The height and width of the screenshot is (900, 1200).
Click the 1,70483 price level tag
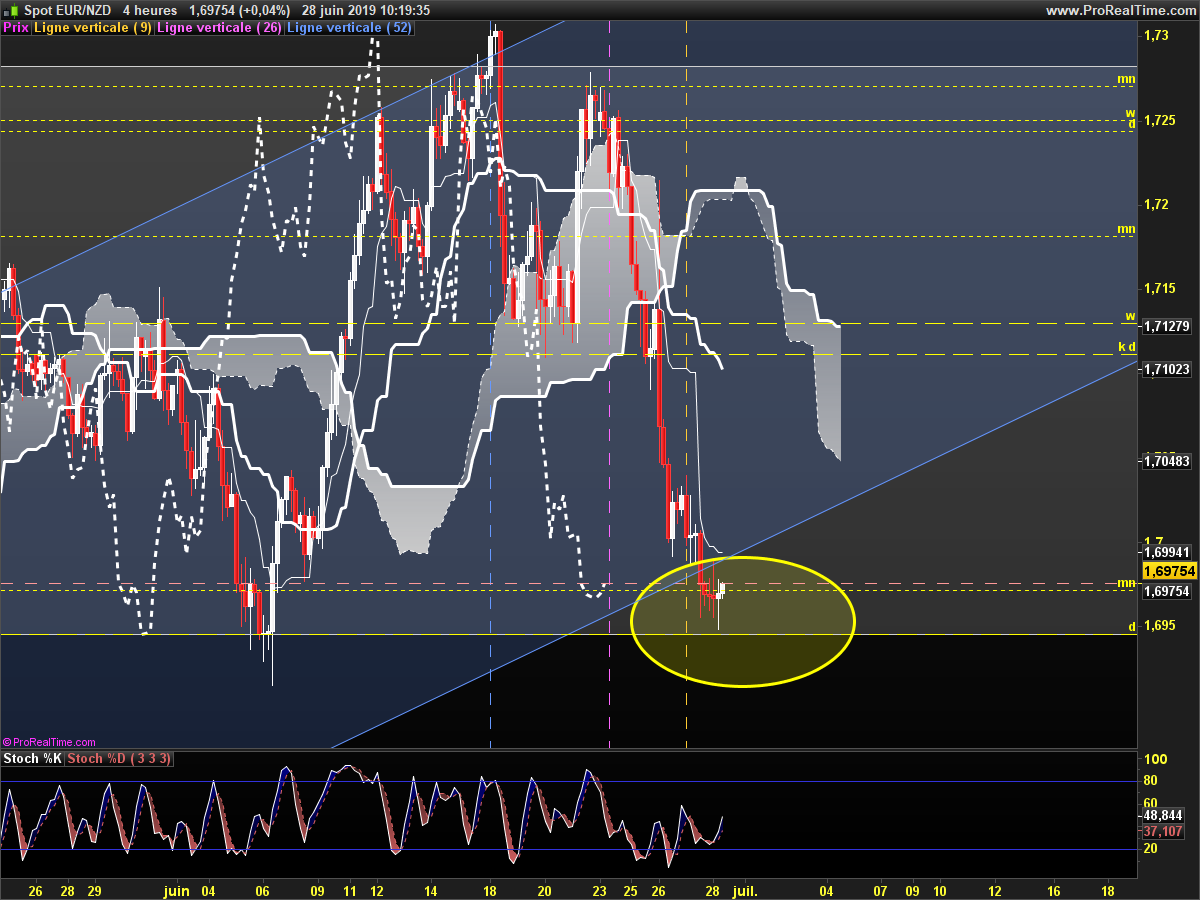[1166, 461]
